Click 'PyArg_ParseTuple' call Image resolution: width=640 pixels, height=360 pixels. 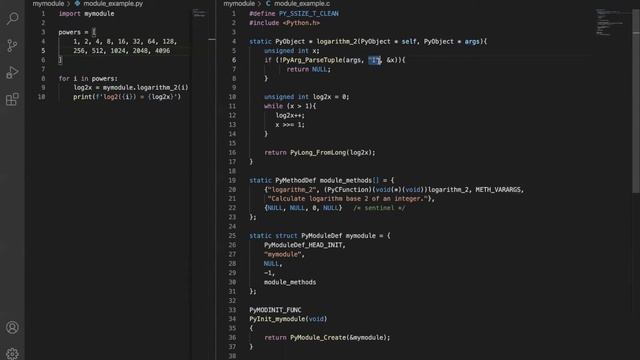[312, 60]
